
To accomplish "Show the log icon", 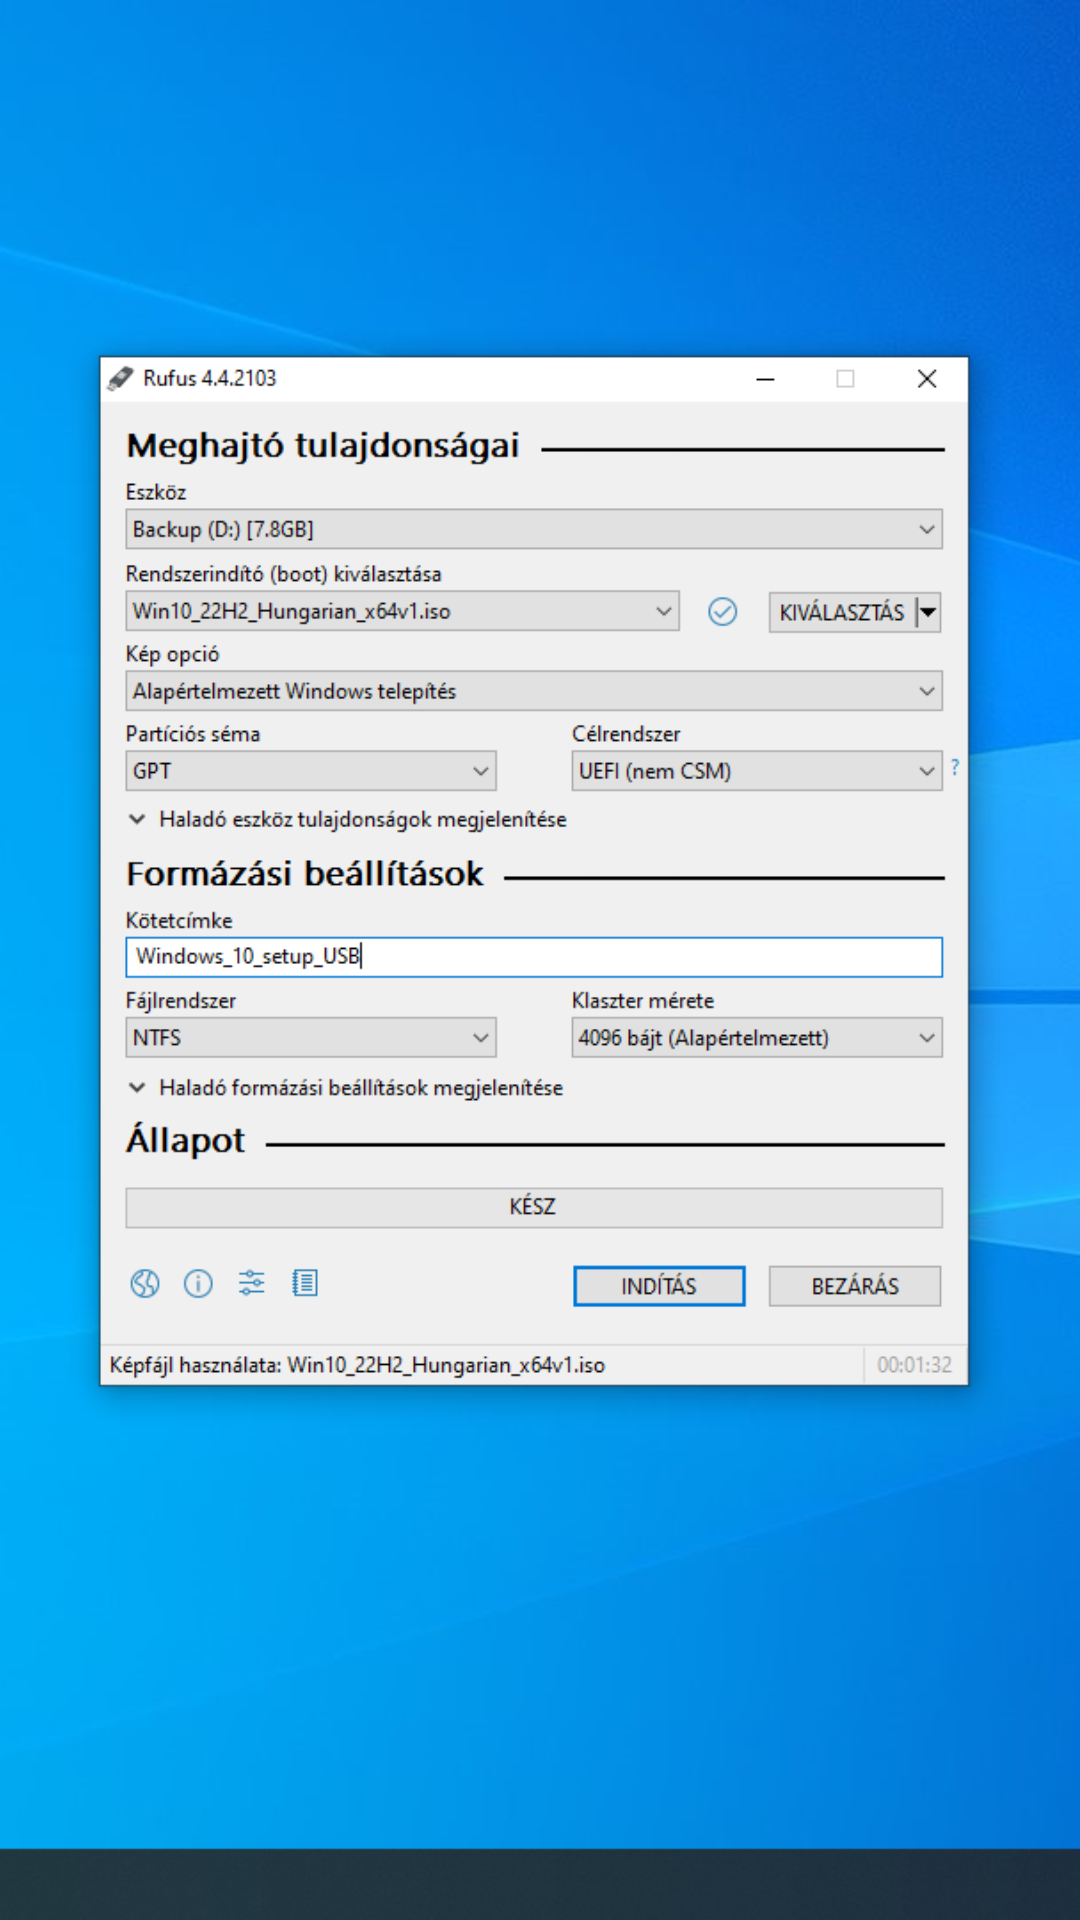I will [x=305, y=1283].
